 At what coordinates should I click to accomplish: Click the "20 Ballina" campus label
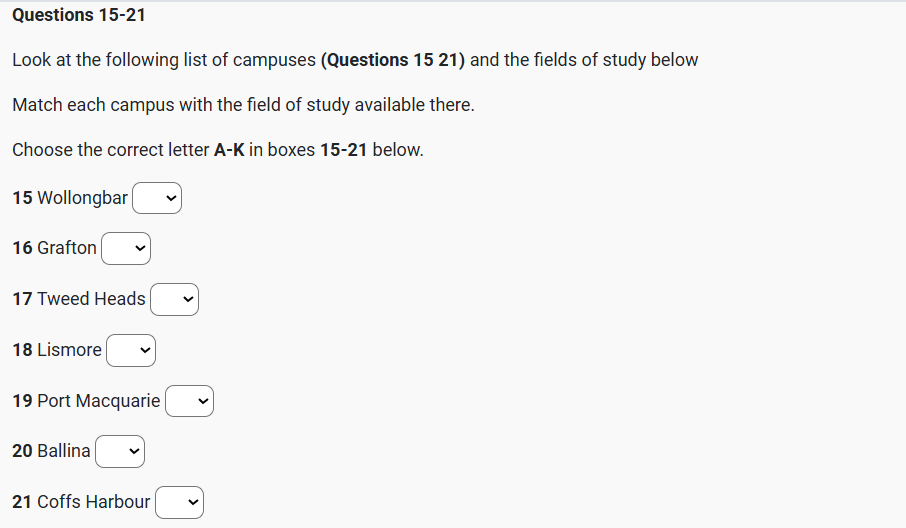(x=51, y=452)
